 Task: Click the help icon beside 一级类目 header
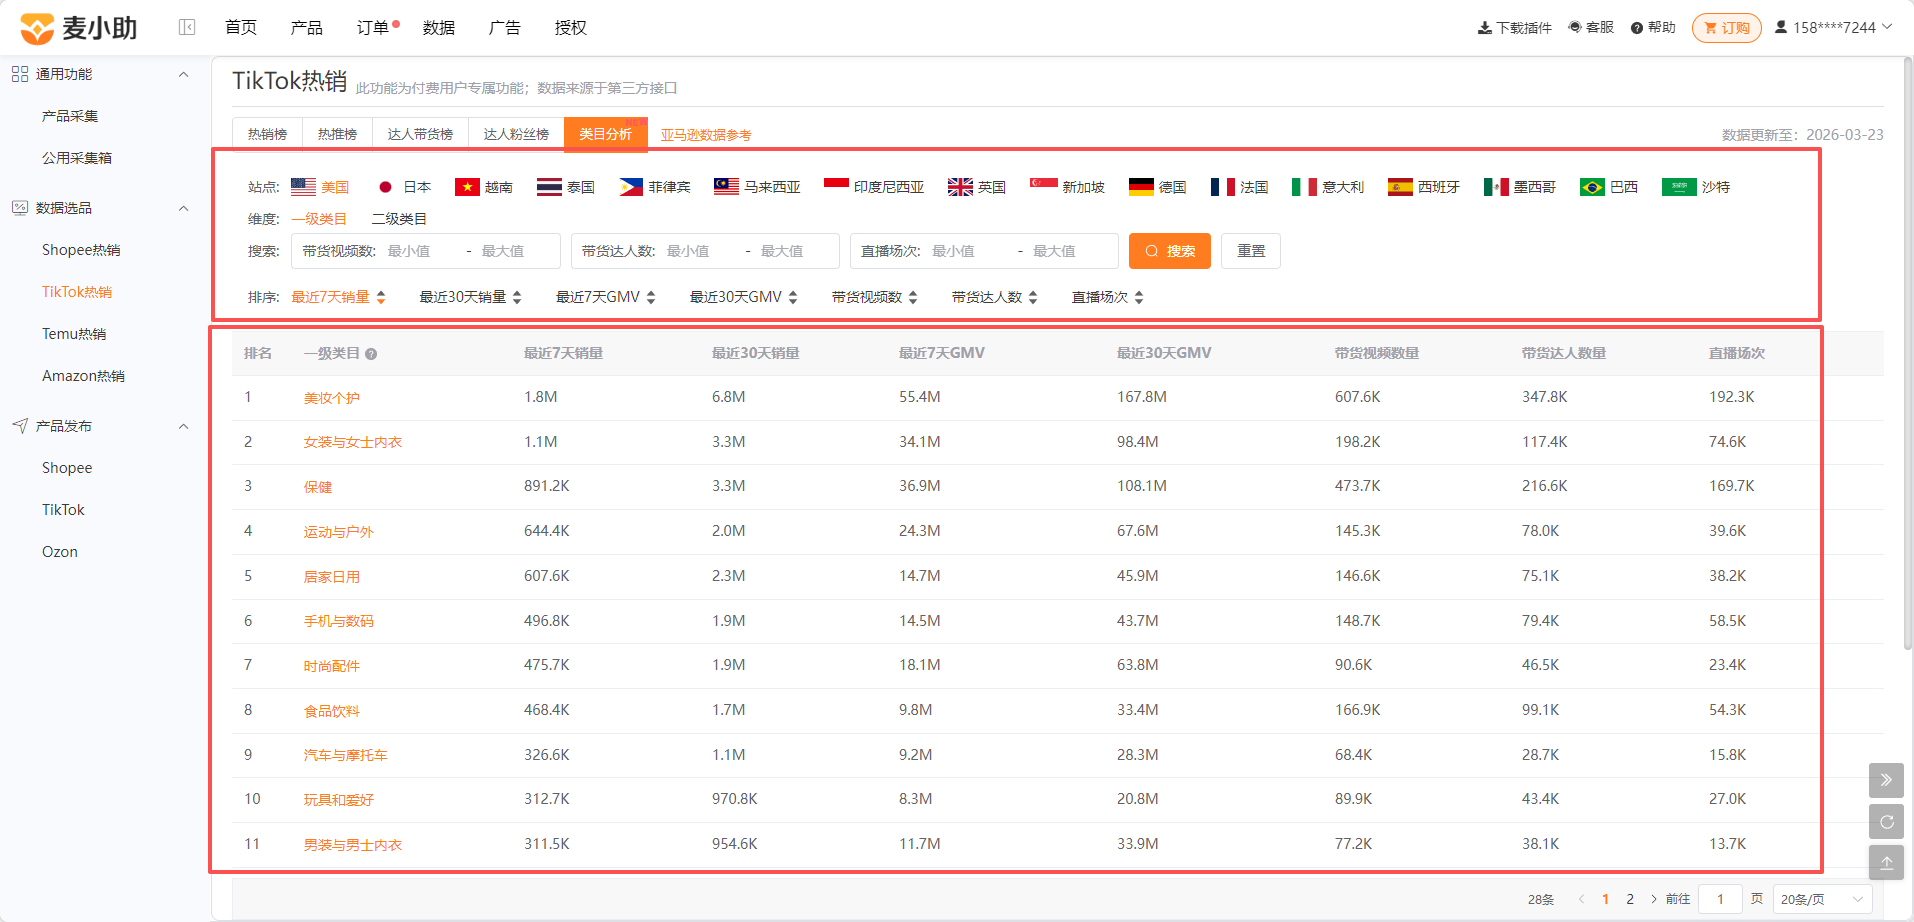coord(371,354)
